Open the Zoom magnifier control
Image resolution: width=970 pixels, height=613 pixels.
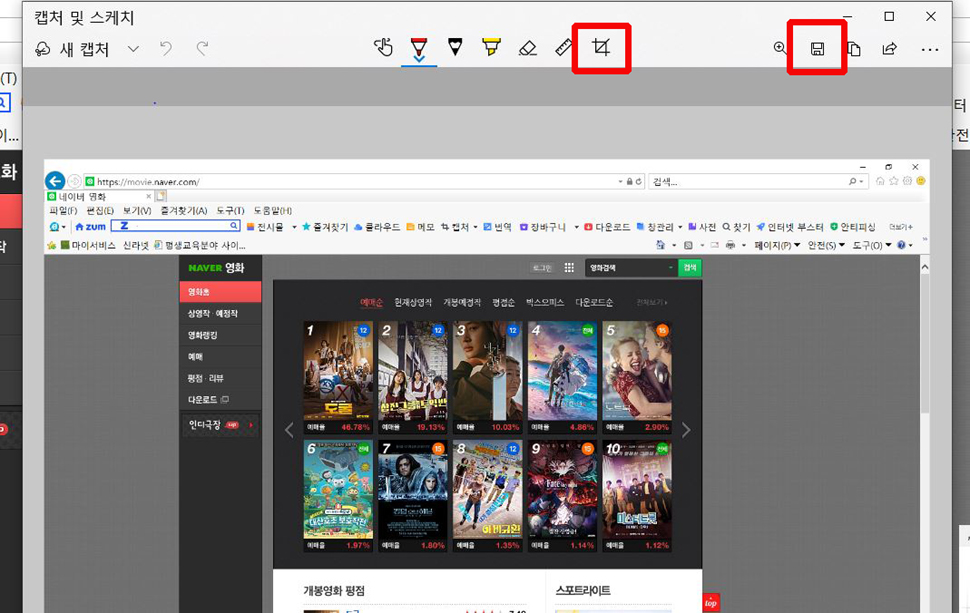pos(780,48)
